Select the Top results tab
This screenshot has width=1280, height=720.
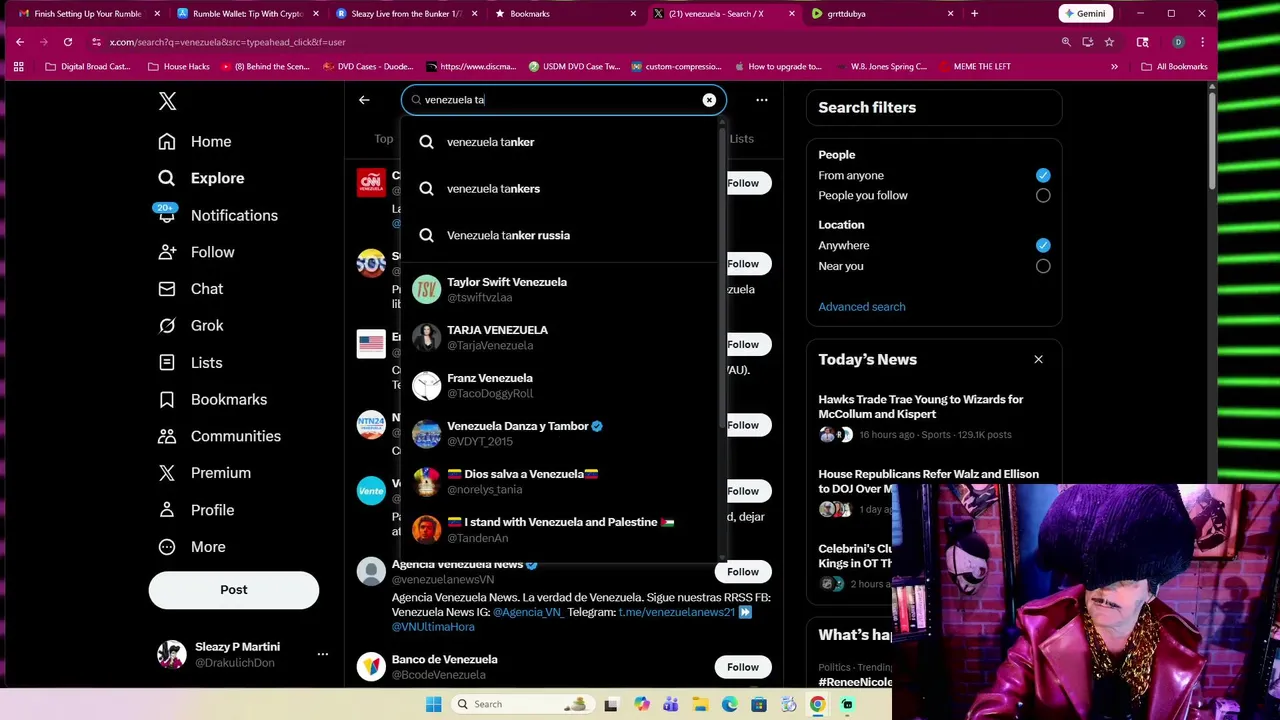(x=384, y=139)
